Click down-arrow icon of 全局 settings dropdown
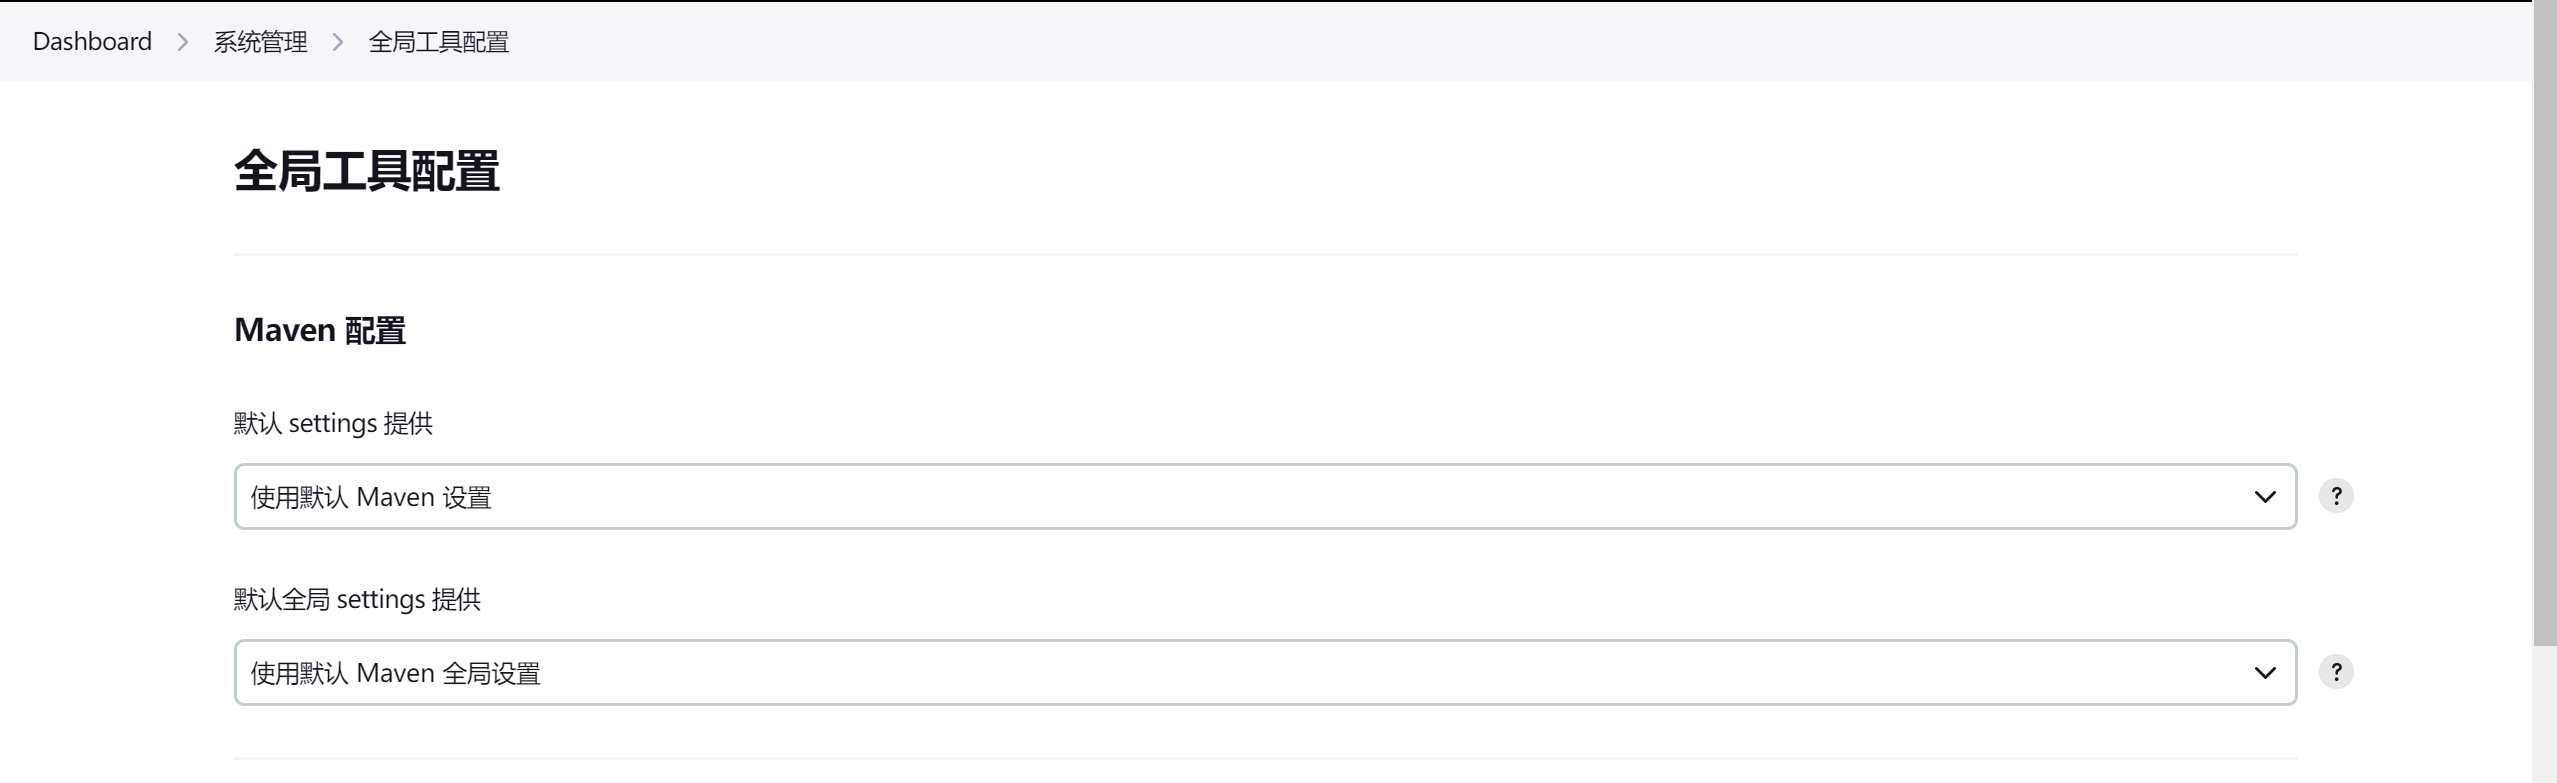The width and height of the screenshot is (2557, 783). [2265, 673]
